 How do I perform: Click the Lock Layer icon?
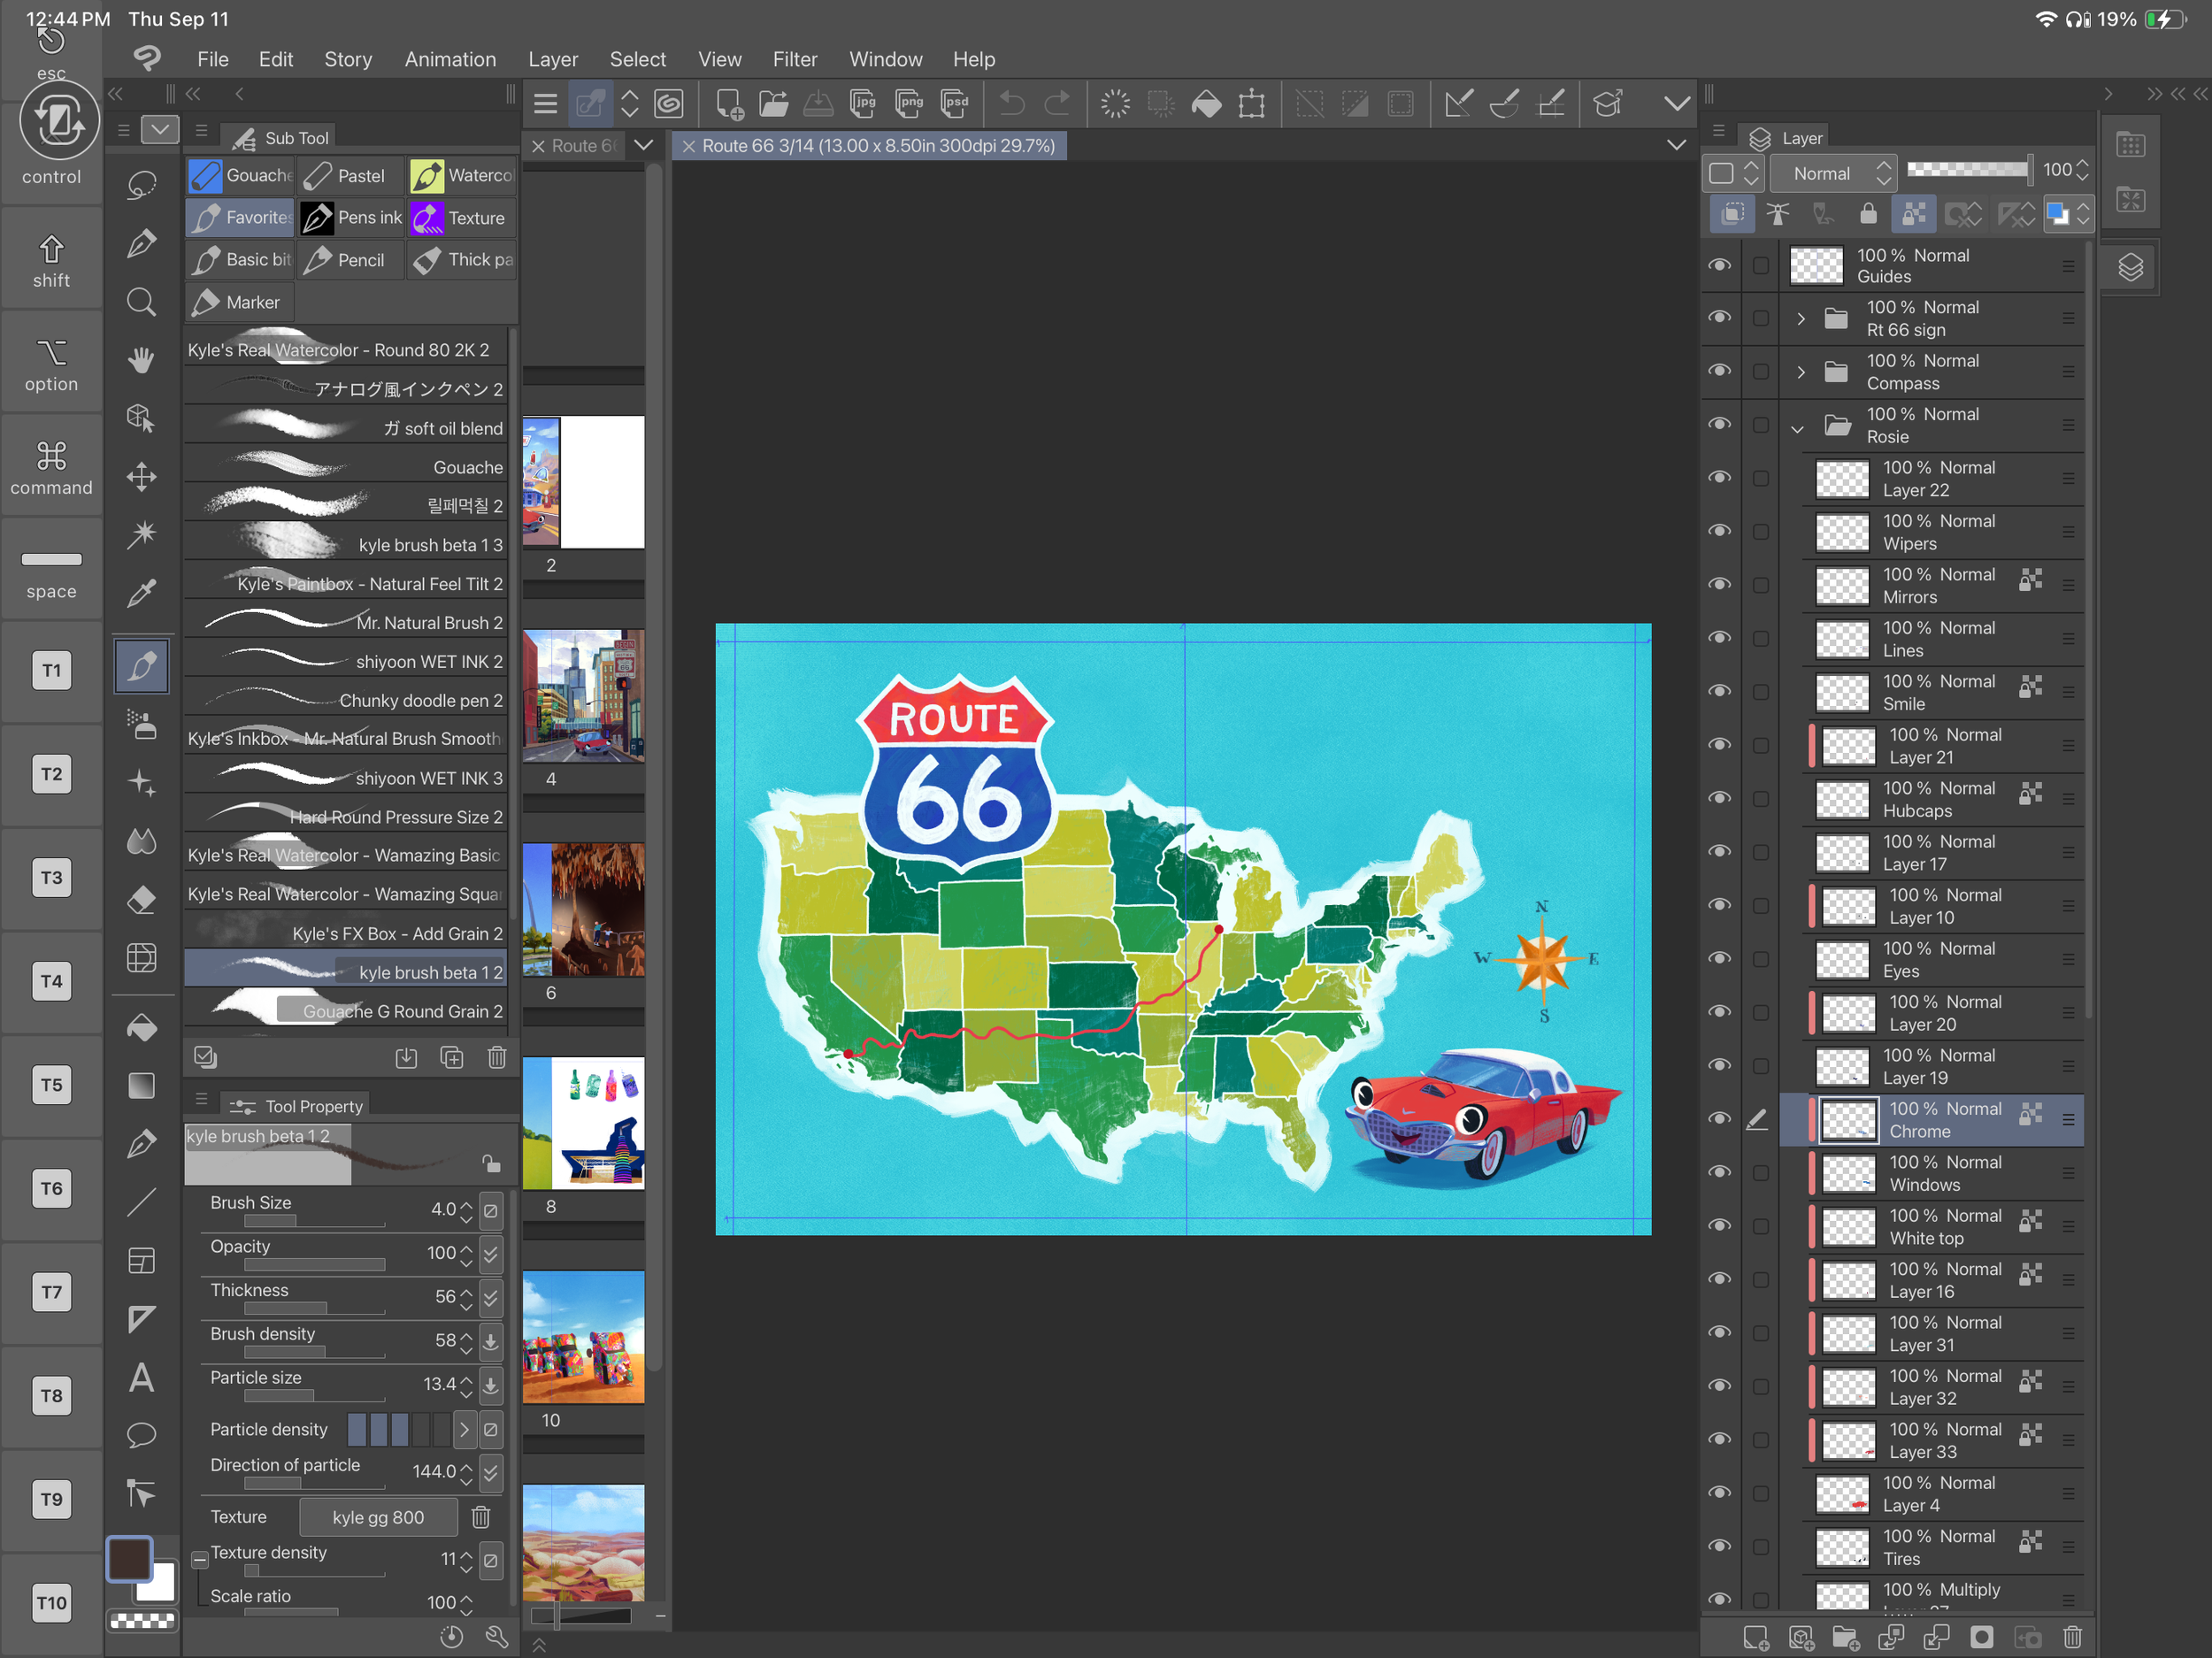click(x=1867, y=214)
